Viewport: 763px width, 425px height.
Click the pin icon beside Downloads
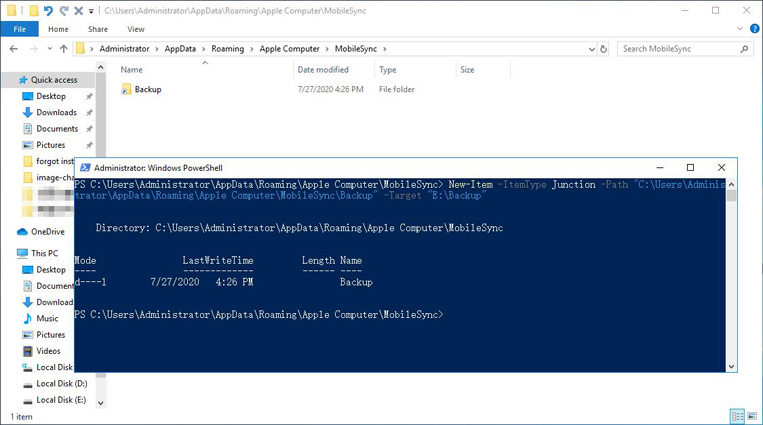[89, 112]
